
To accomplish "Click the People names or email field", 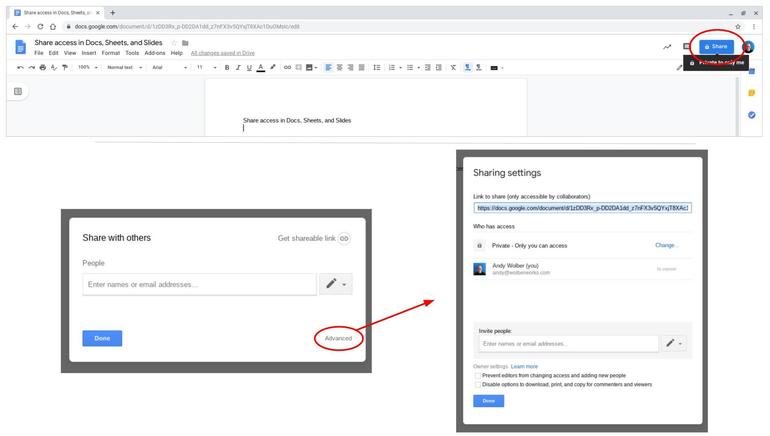I will 200,285.
